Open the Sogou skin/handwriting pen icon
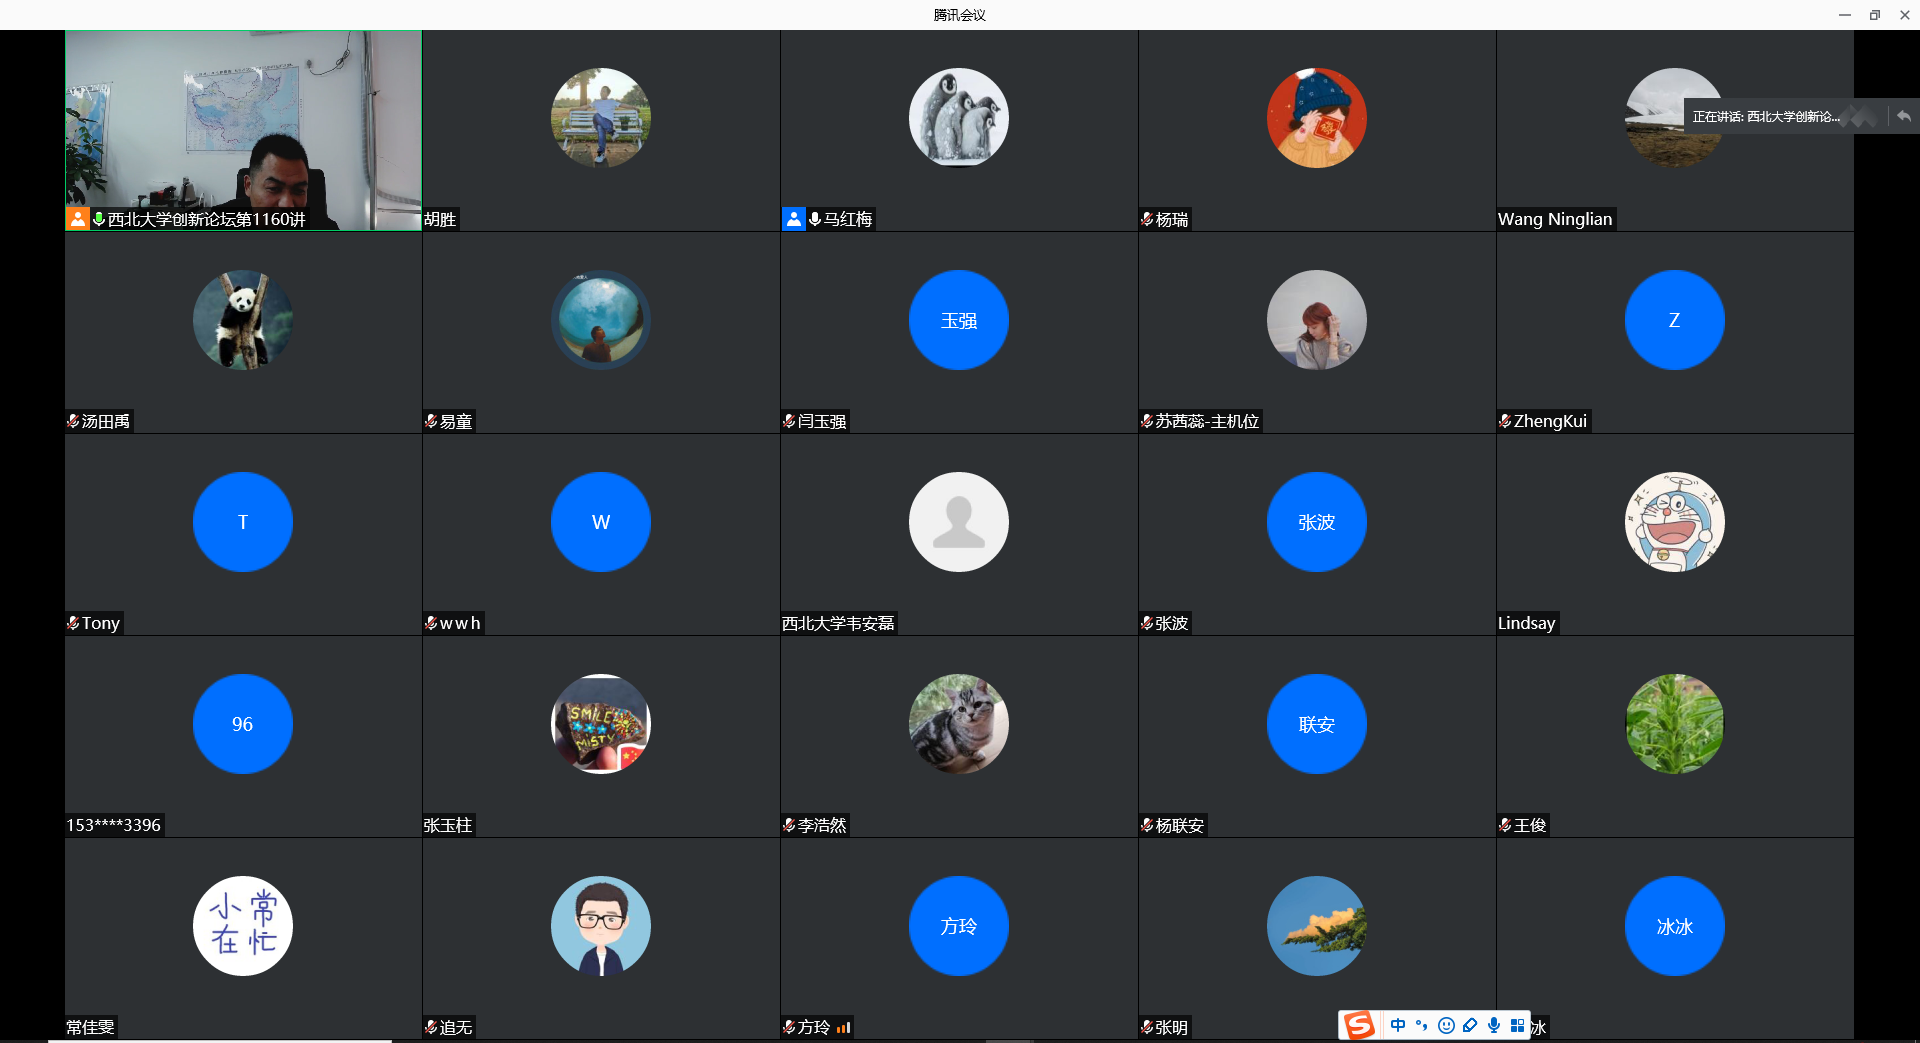 1470,1025
